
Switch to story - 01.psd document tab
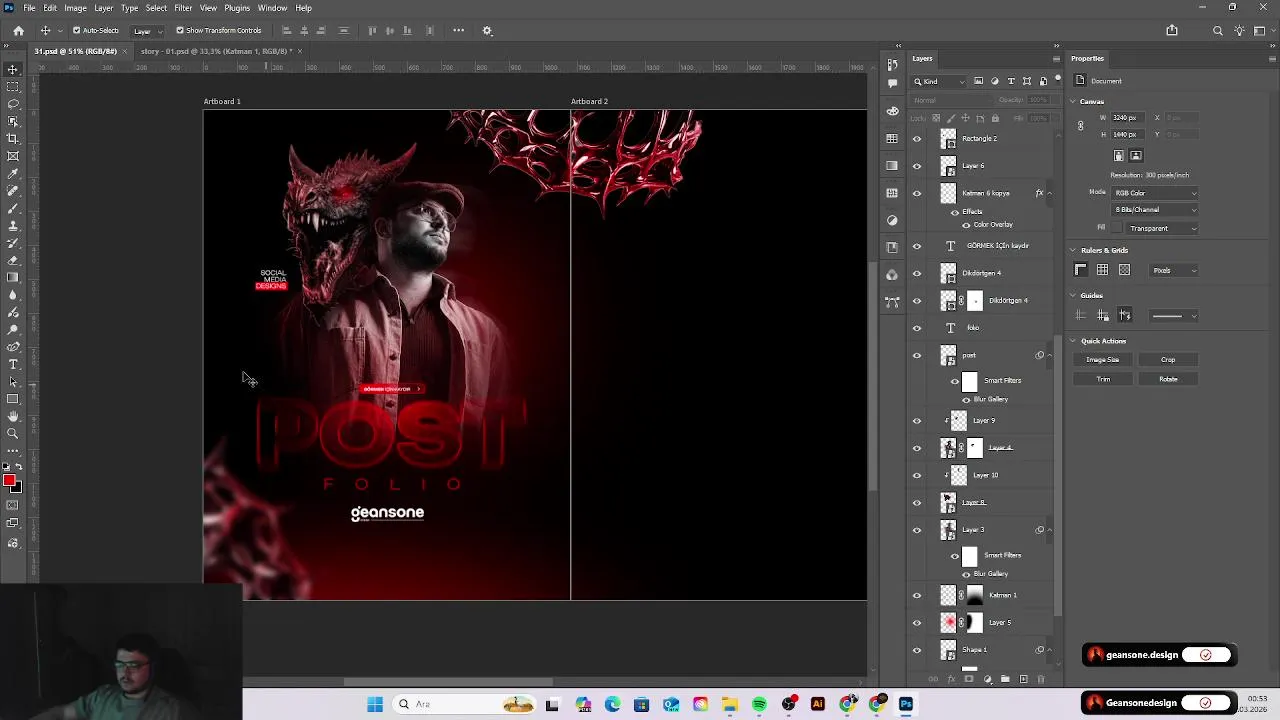[216, 51]
